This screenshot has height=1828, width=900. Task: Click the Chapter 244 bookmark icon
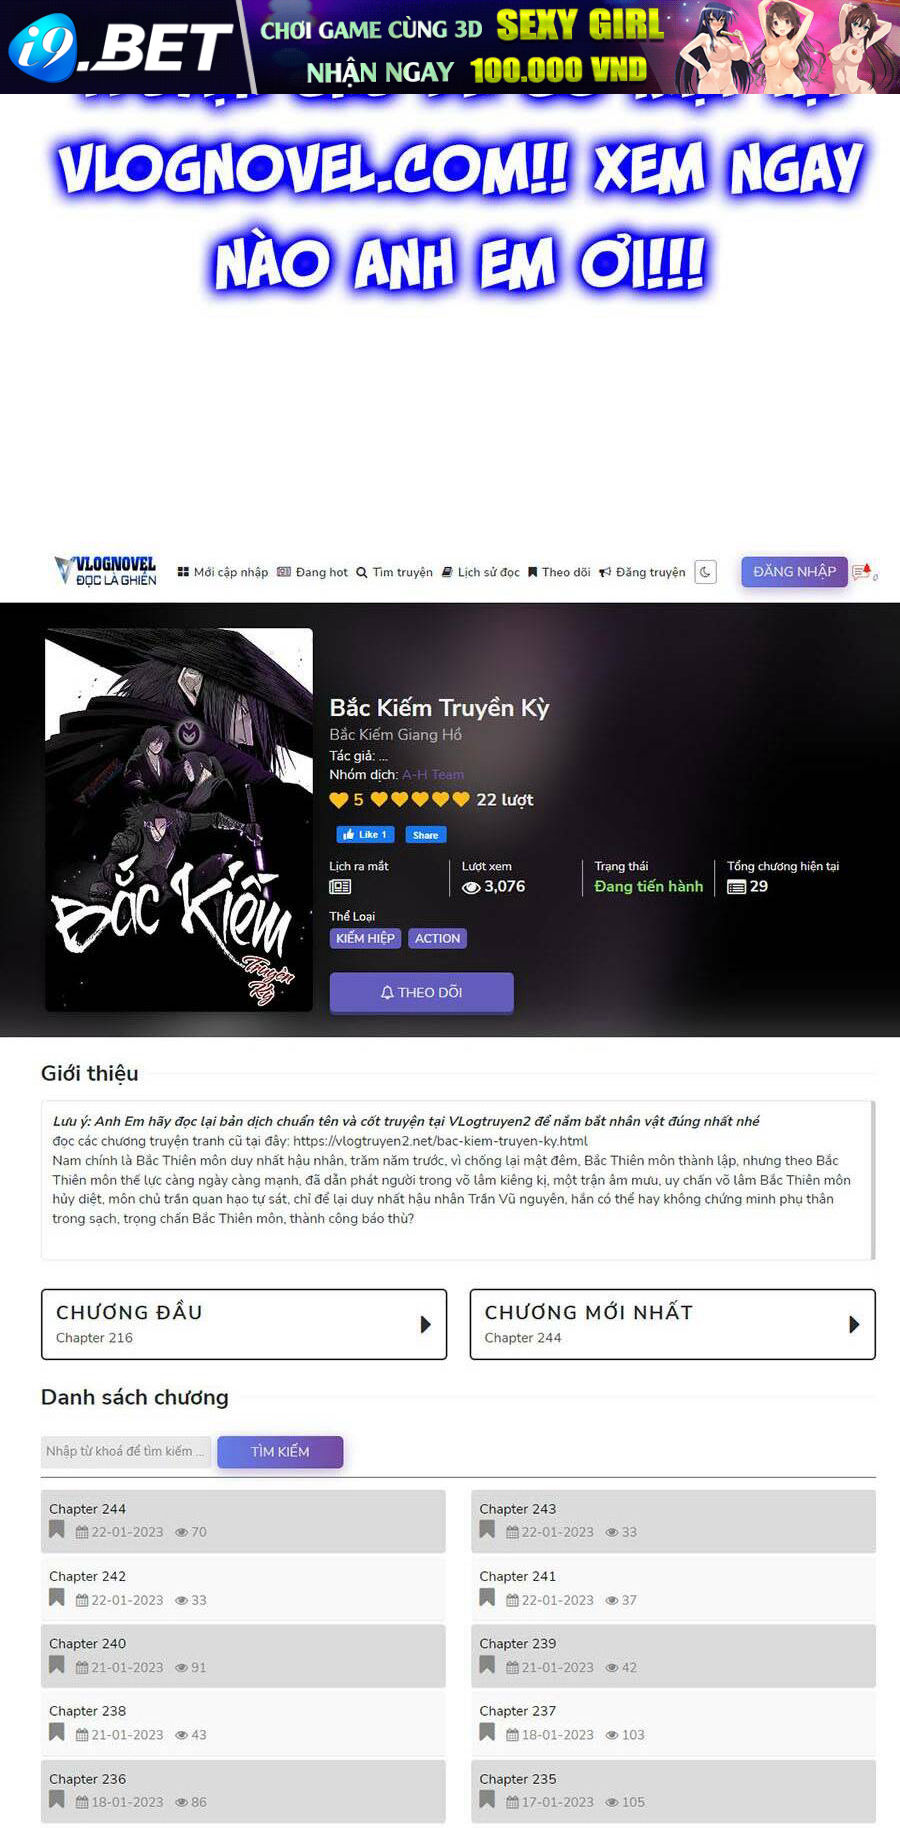point(57,1530)
